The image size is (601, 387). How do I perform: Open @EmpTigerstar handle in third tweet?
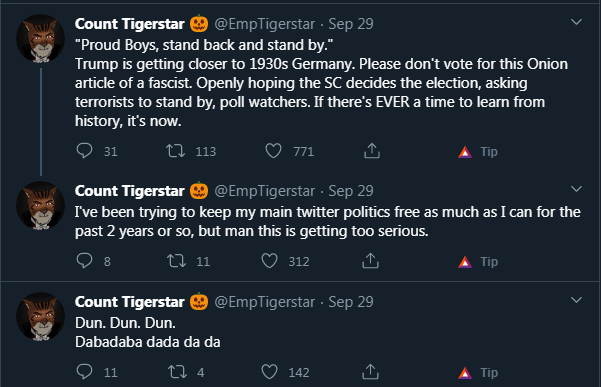coord(264,302)
